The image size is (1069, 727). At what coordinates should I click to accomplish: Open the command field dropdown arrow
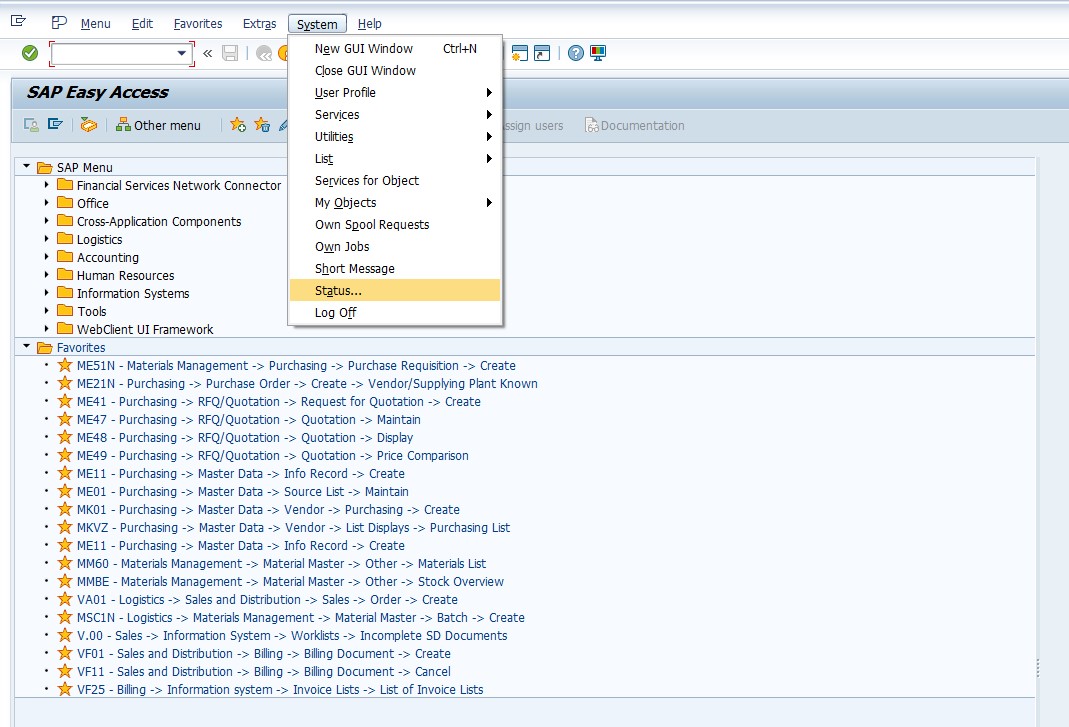click(181, 53)
